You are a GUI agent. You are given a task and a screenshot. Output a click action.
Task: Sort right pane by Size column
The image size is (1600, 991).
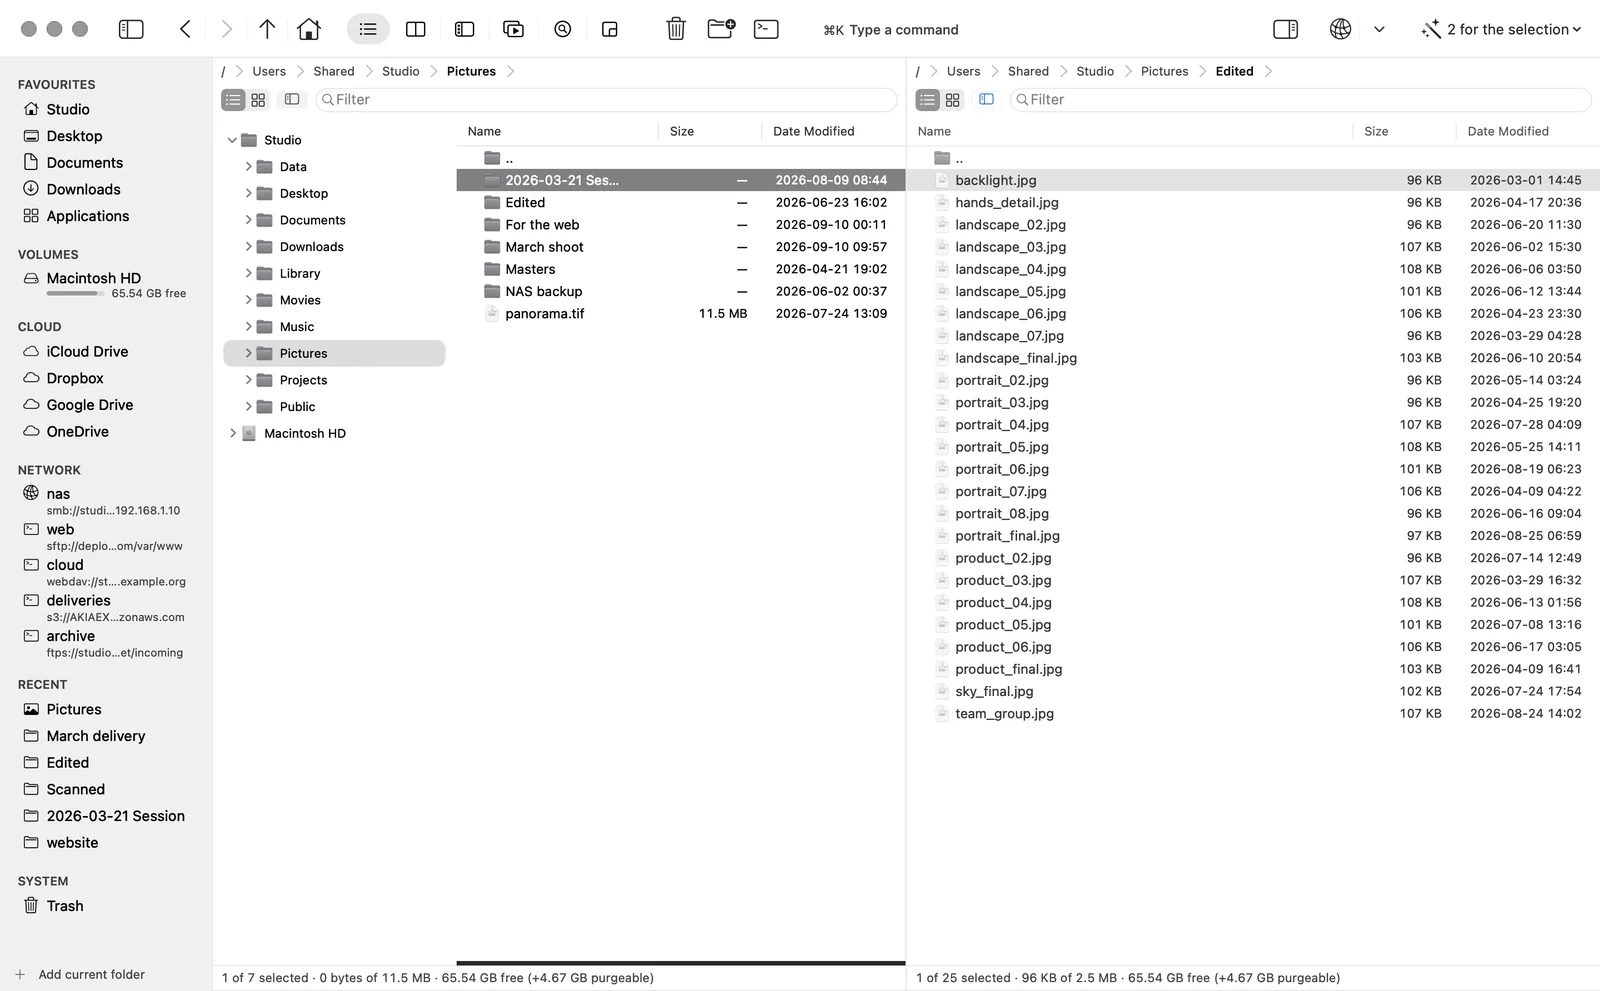pos(1376,131)
